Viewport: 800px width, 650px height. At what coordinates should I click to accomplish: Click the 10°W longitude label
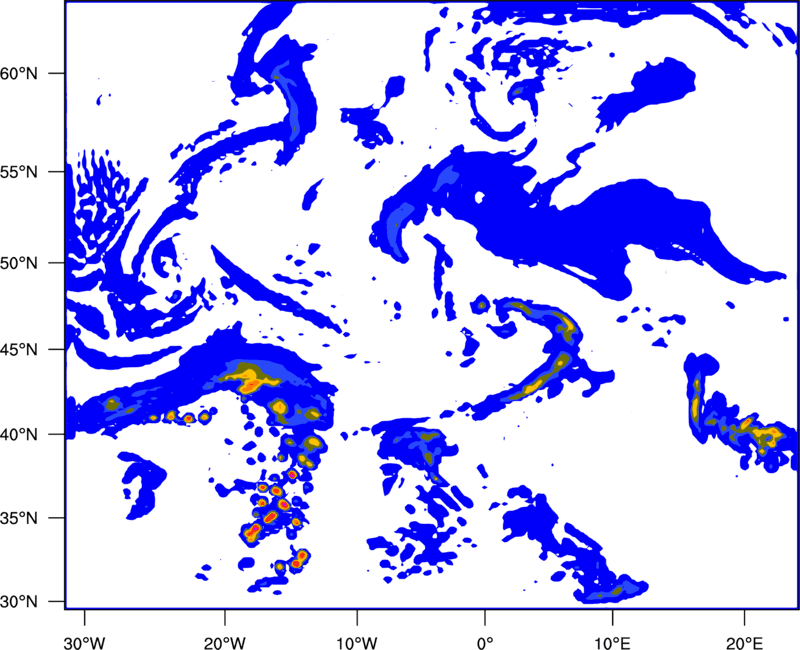(x=357, y=643)
